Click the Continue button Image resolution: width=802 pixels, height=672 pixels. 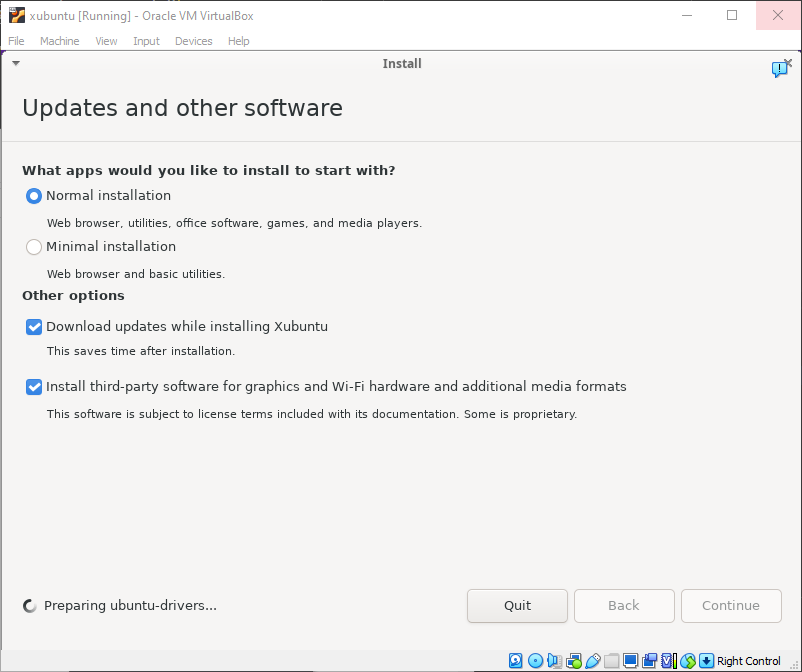tap(731, 606)
